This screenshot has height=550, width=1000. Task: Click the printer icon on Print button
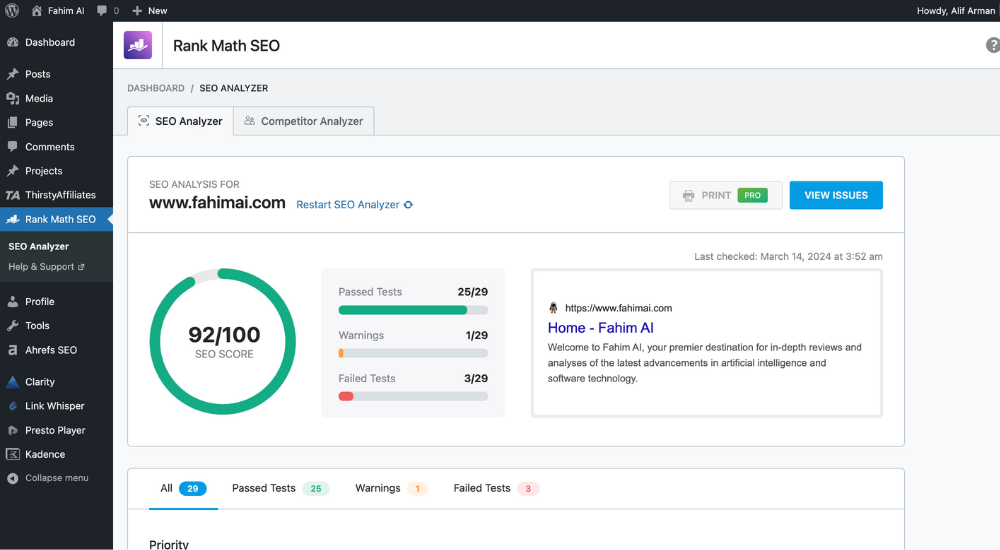pos(688,196)
